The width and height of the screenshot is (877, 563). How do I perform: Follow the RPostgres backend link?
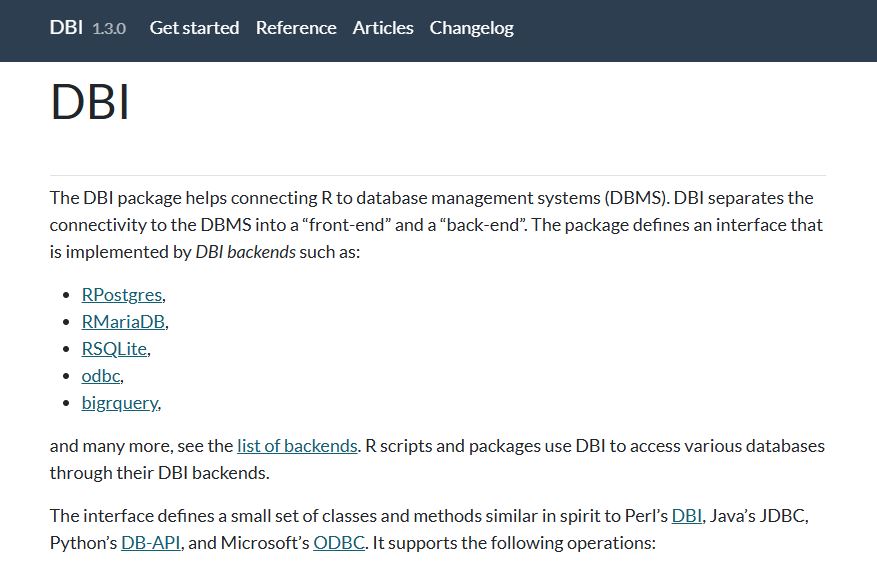click(x=121, y=295)
